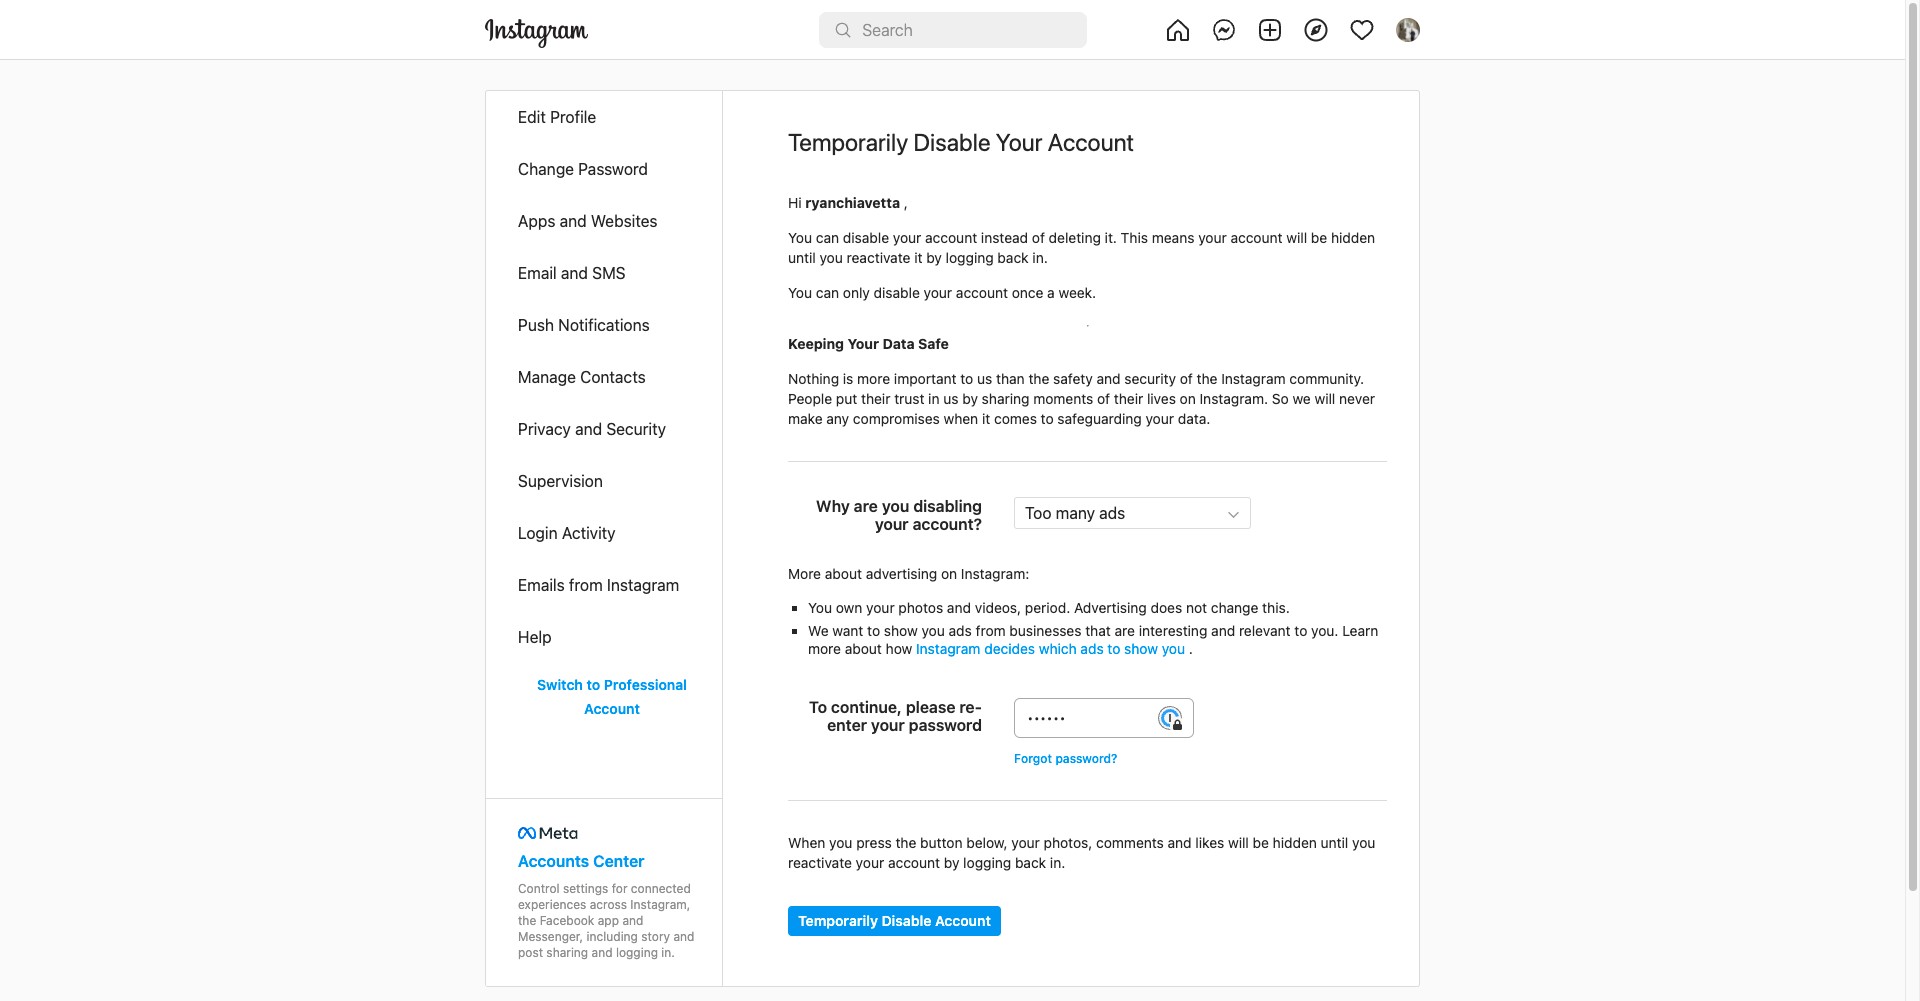Open Privacy and Security settings
Screen dimensions: 1920x1001
[591, 430]
